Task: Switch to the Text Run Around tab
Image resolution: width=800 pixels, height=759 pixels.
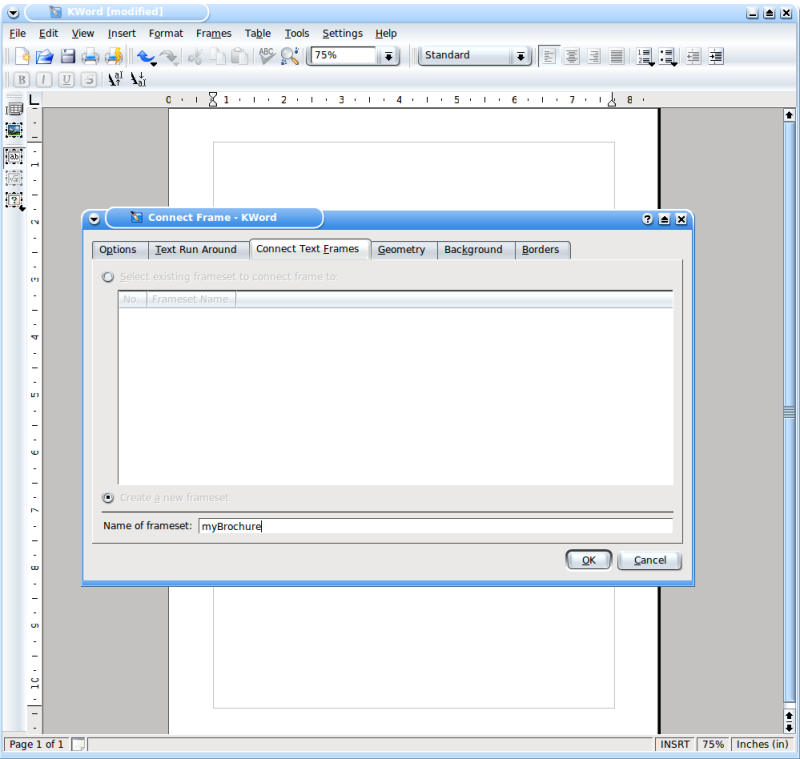Action: pos(196,249)
